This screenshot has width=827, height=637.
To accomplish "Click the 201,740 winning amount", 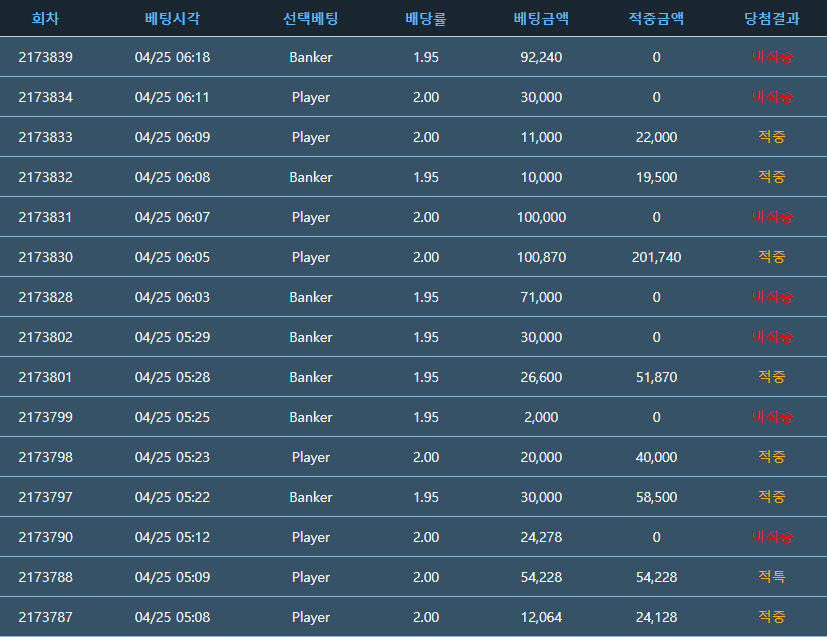I will point(656,257).
